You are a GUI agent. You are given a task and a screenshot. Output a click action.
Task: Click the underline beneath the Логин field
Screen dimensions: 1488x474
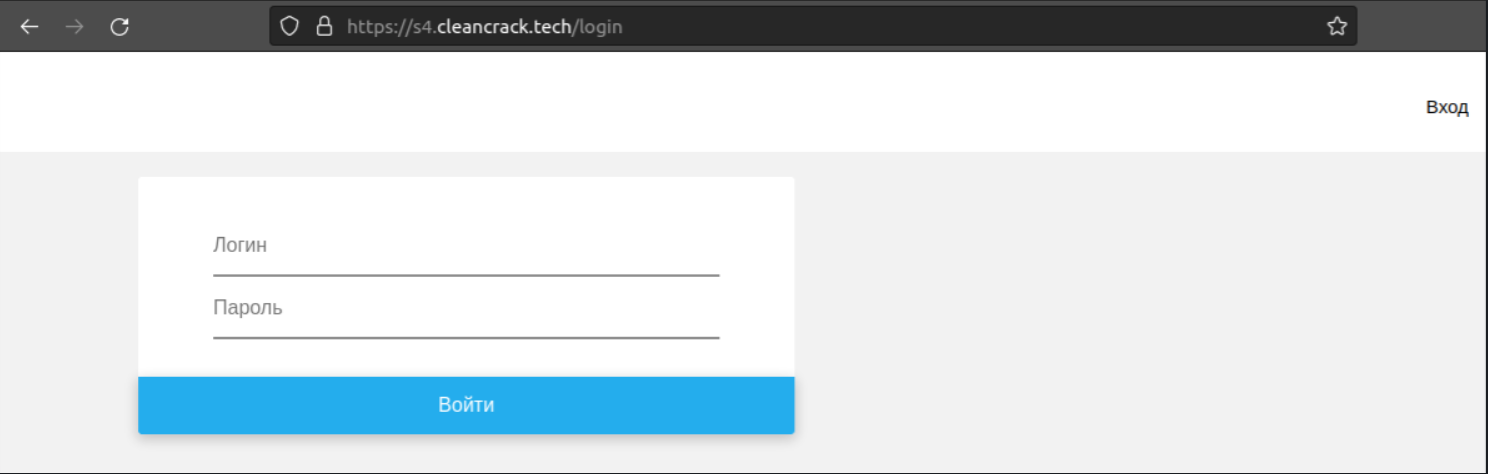coord(466,274)
